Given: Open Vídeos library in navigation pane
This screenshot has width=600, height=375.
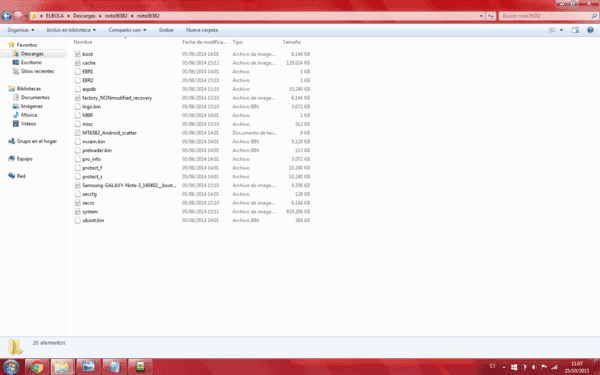Looking at the screenshot, I should pyautogui.click(x=28, y=124).
